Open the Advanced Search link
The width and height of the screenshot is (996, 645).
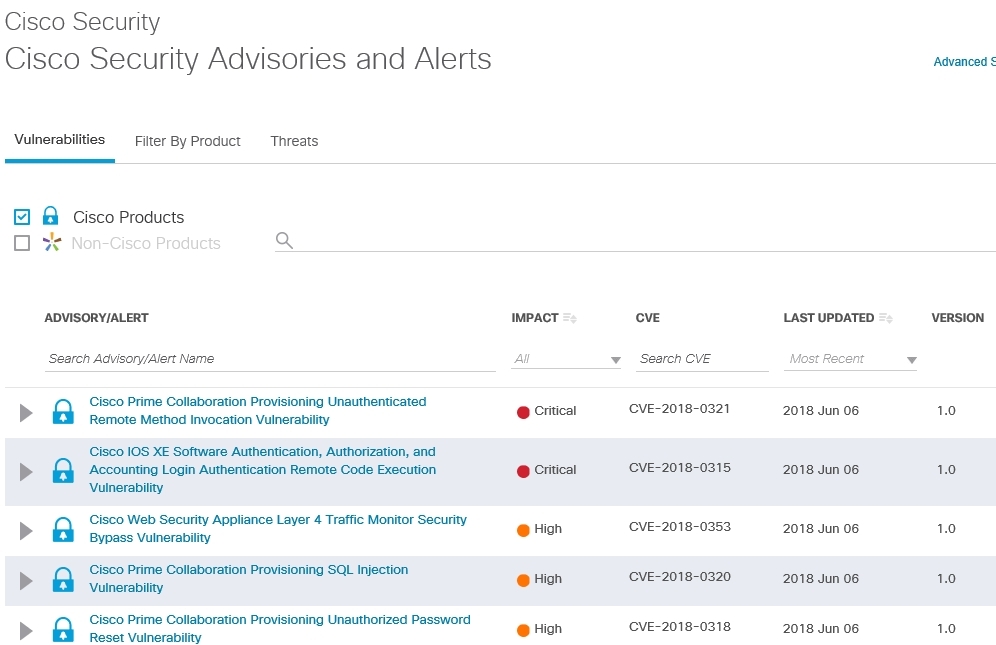[963, 62]
